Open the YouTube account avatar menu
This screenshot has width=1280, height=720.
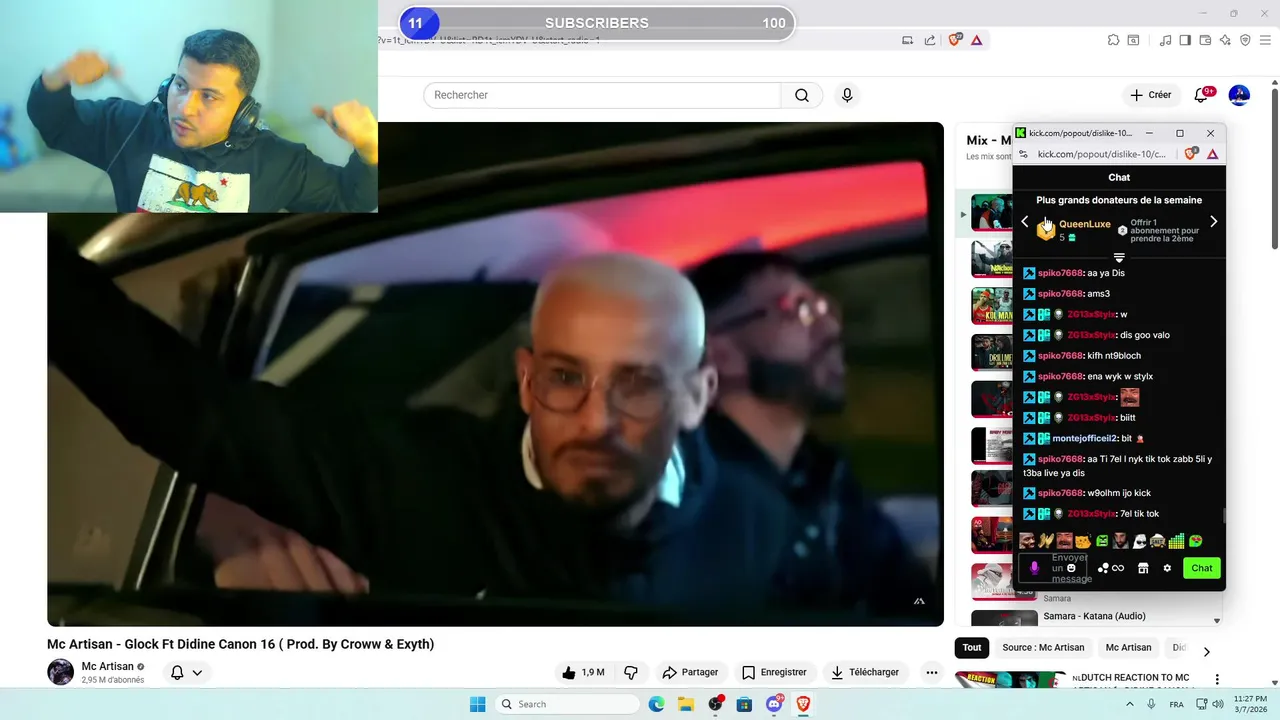pyautogui.click(x=1239, y=95)
